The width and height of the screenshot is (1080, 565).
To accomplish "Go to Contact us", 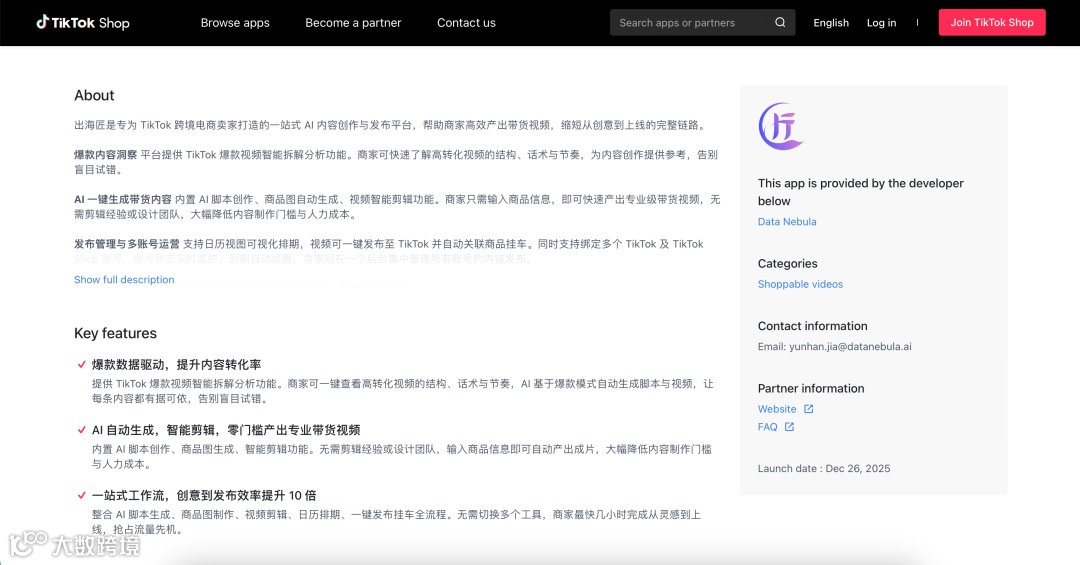I will [x=466, y=23].
